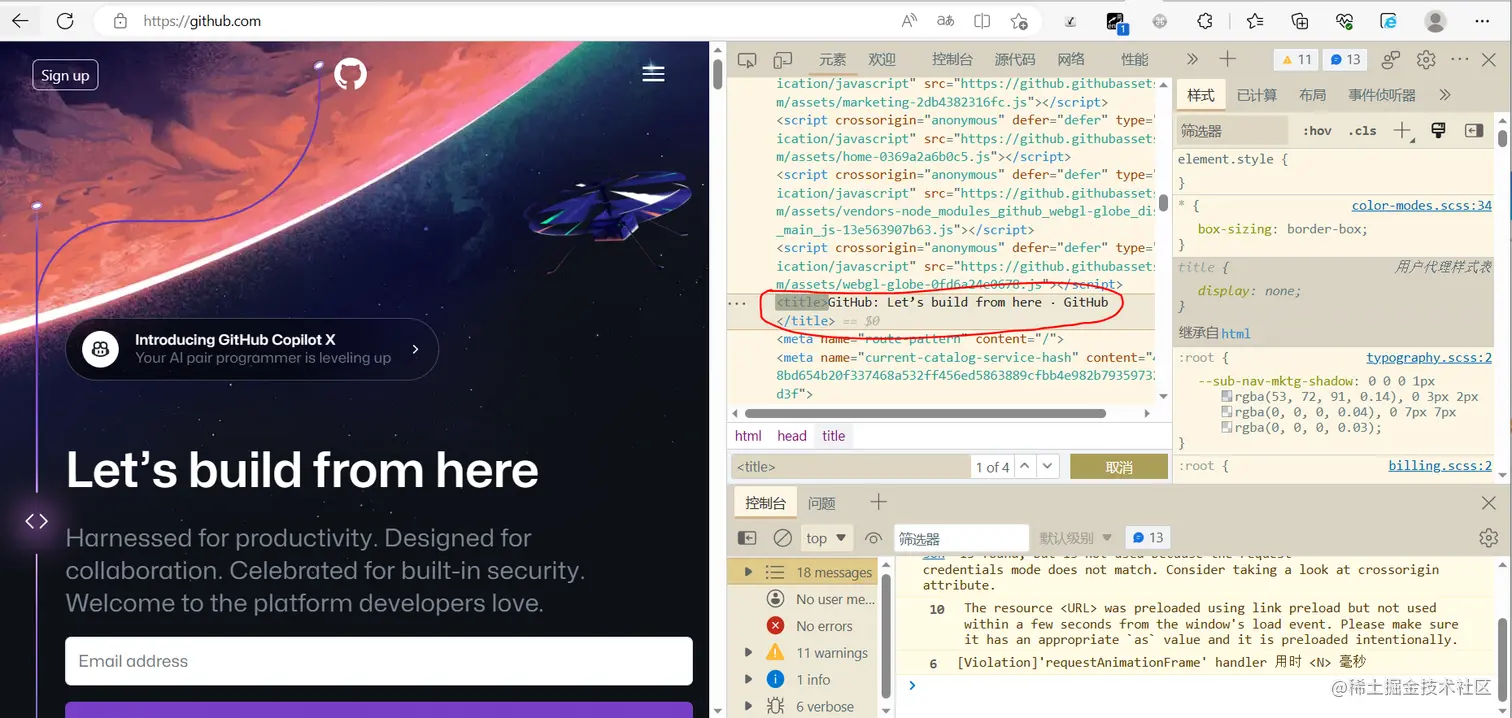Viewport: 1512px width, 718px height.
Task: Open the 网络 Network tab
Action: coord(1071,60)
